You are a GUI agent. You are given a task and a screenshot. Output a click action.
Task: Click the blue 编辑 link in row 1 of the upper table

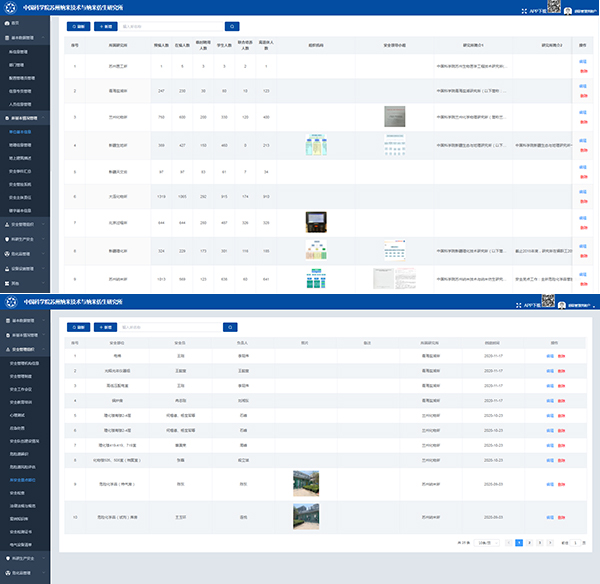point(583,61)
